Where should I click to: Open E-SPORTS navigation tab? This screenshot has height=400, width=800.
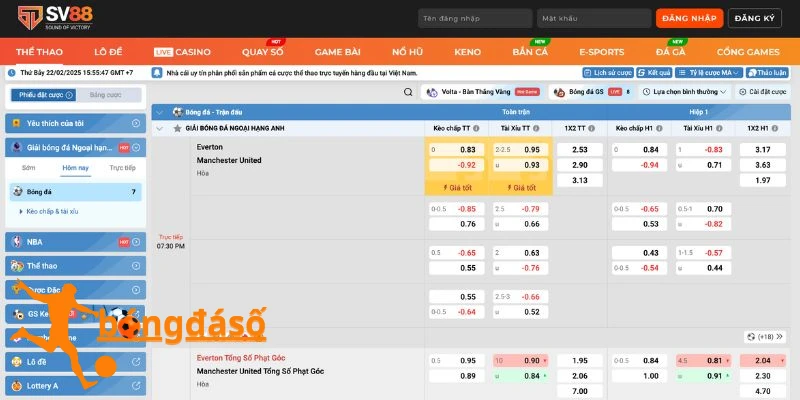(x=602, y=52)
